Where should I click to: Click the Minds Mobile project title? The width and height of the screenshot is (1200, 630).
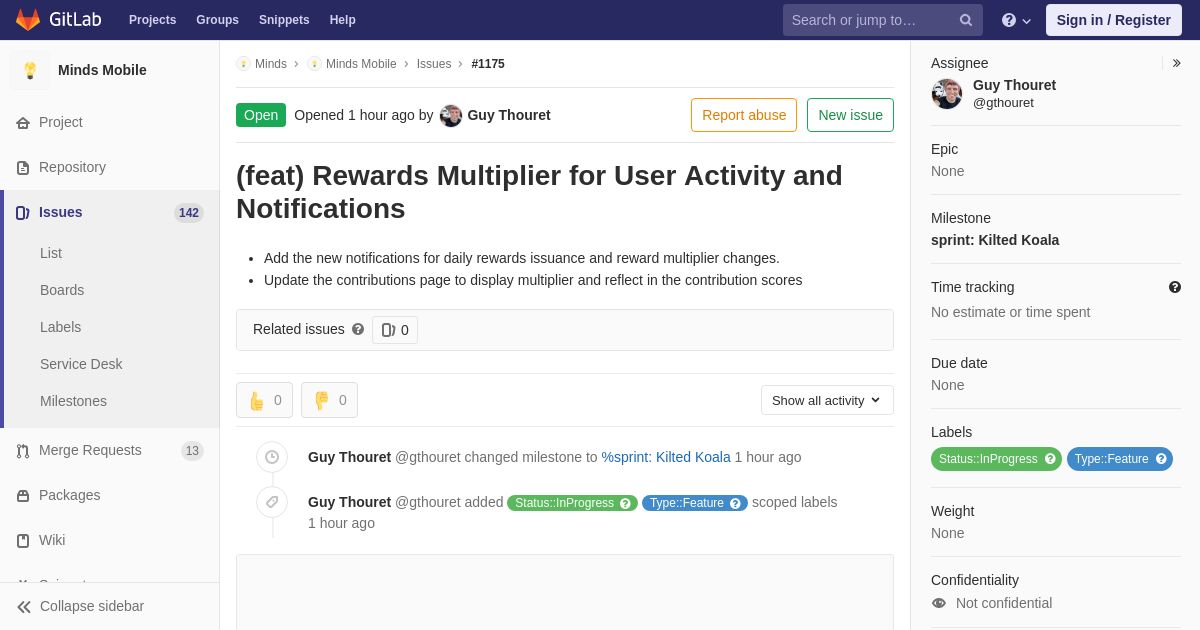[x=102, y=70]
